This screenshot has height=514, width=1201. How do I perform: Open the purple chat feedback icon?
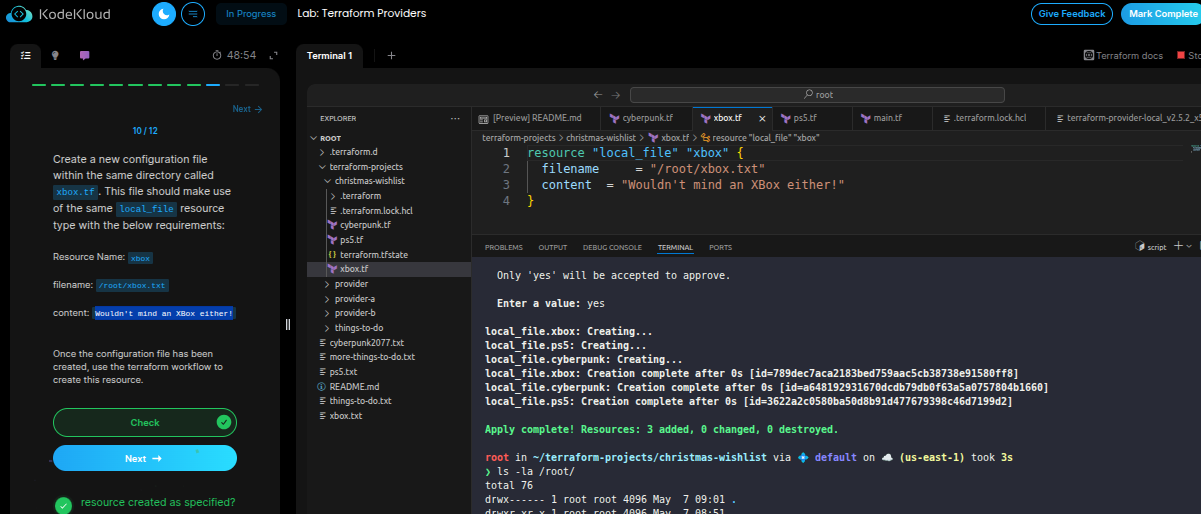coord(85,56)
